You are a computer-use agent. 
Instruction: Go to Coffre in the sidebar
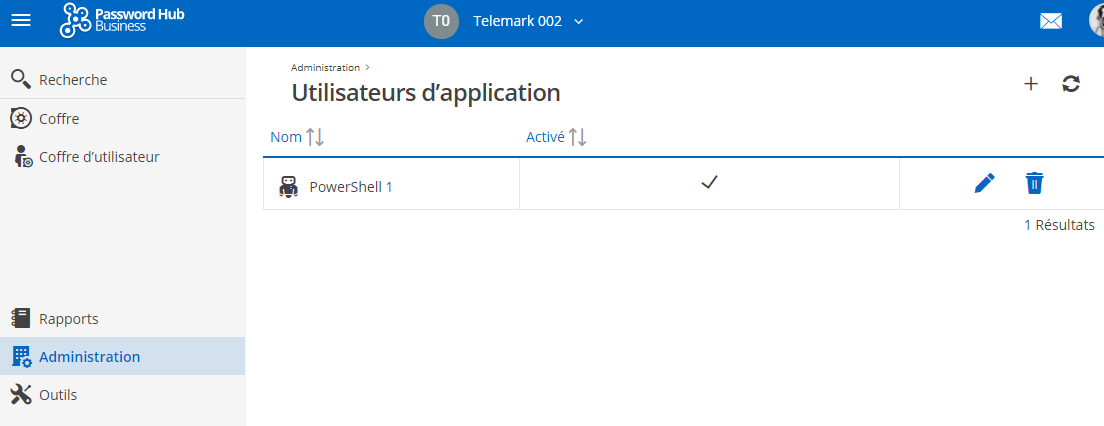pyautogui.click(x=59, y=118)
